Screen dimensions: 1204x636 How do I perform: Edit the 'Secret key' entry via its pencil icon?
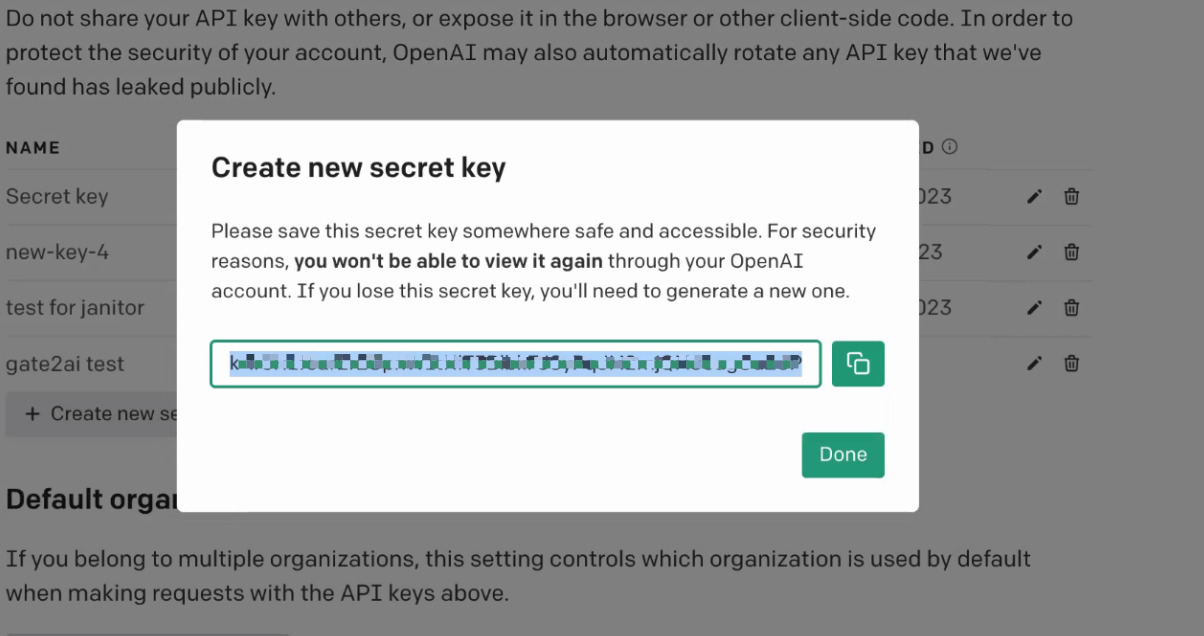point(1035,197)
